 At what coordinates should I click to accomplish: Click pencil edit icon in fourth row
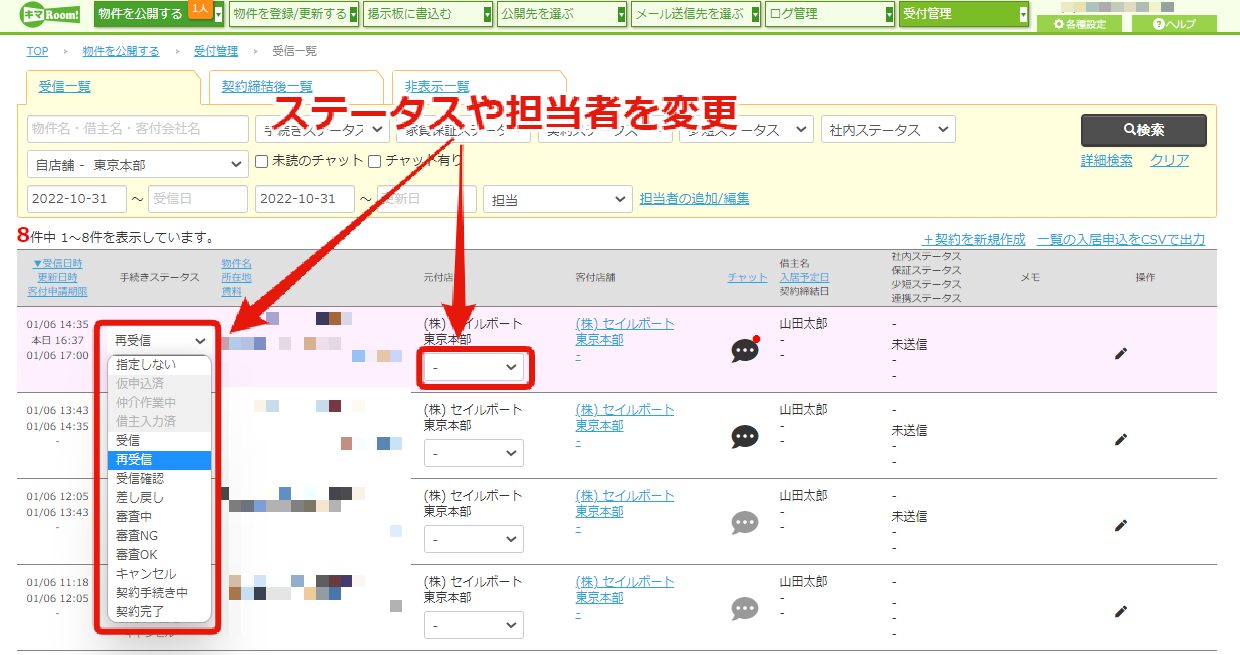click(x=1121, y=611)
